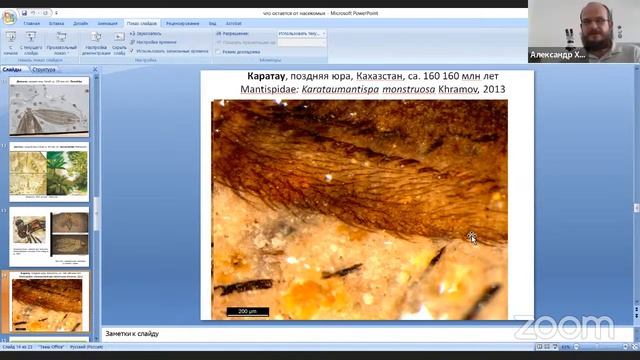Click status bar slide counter 'Слайд 14'
This screenshot has width=640, height=360.
[18, 347]
